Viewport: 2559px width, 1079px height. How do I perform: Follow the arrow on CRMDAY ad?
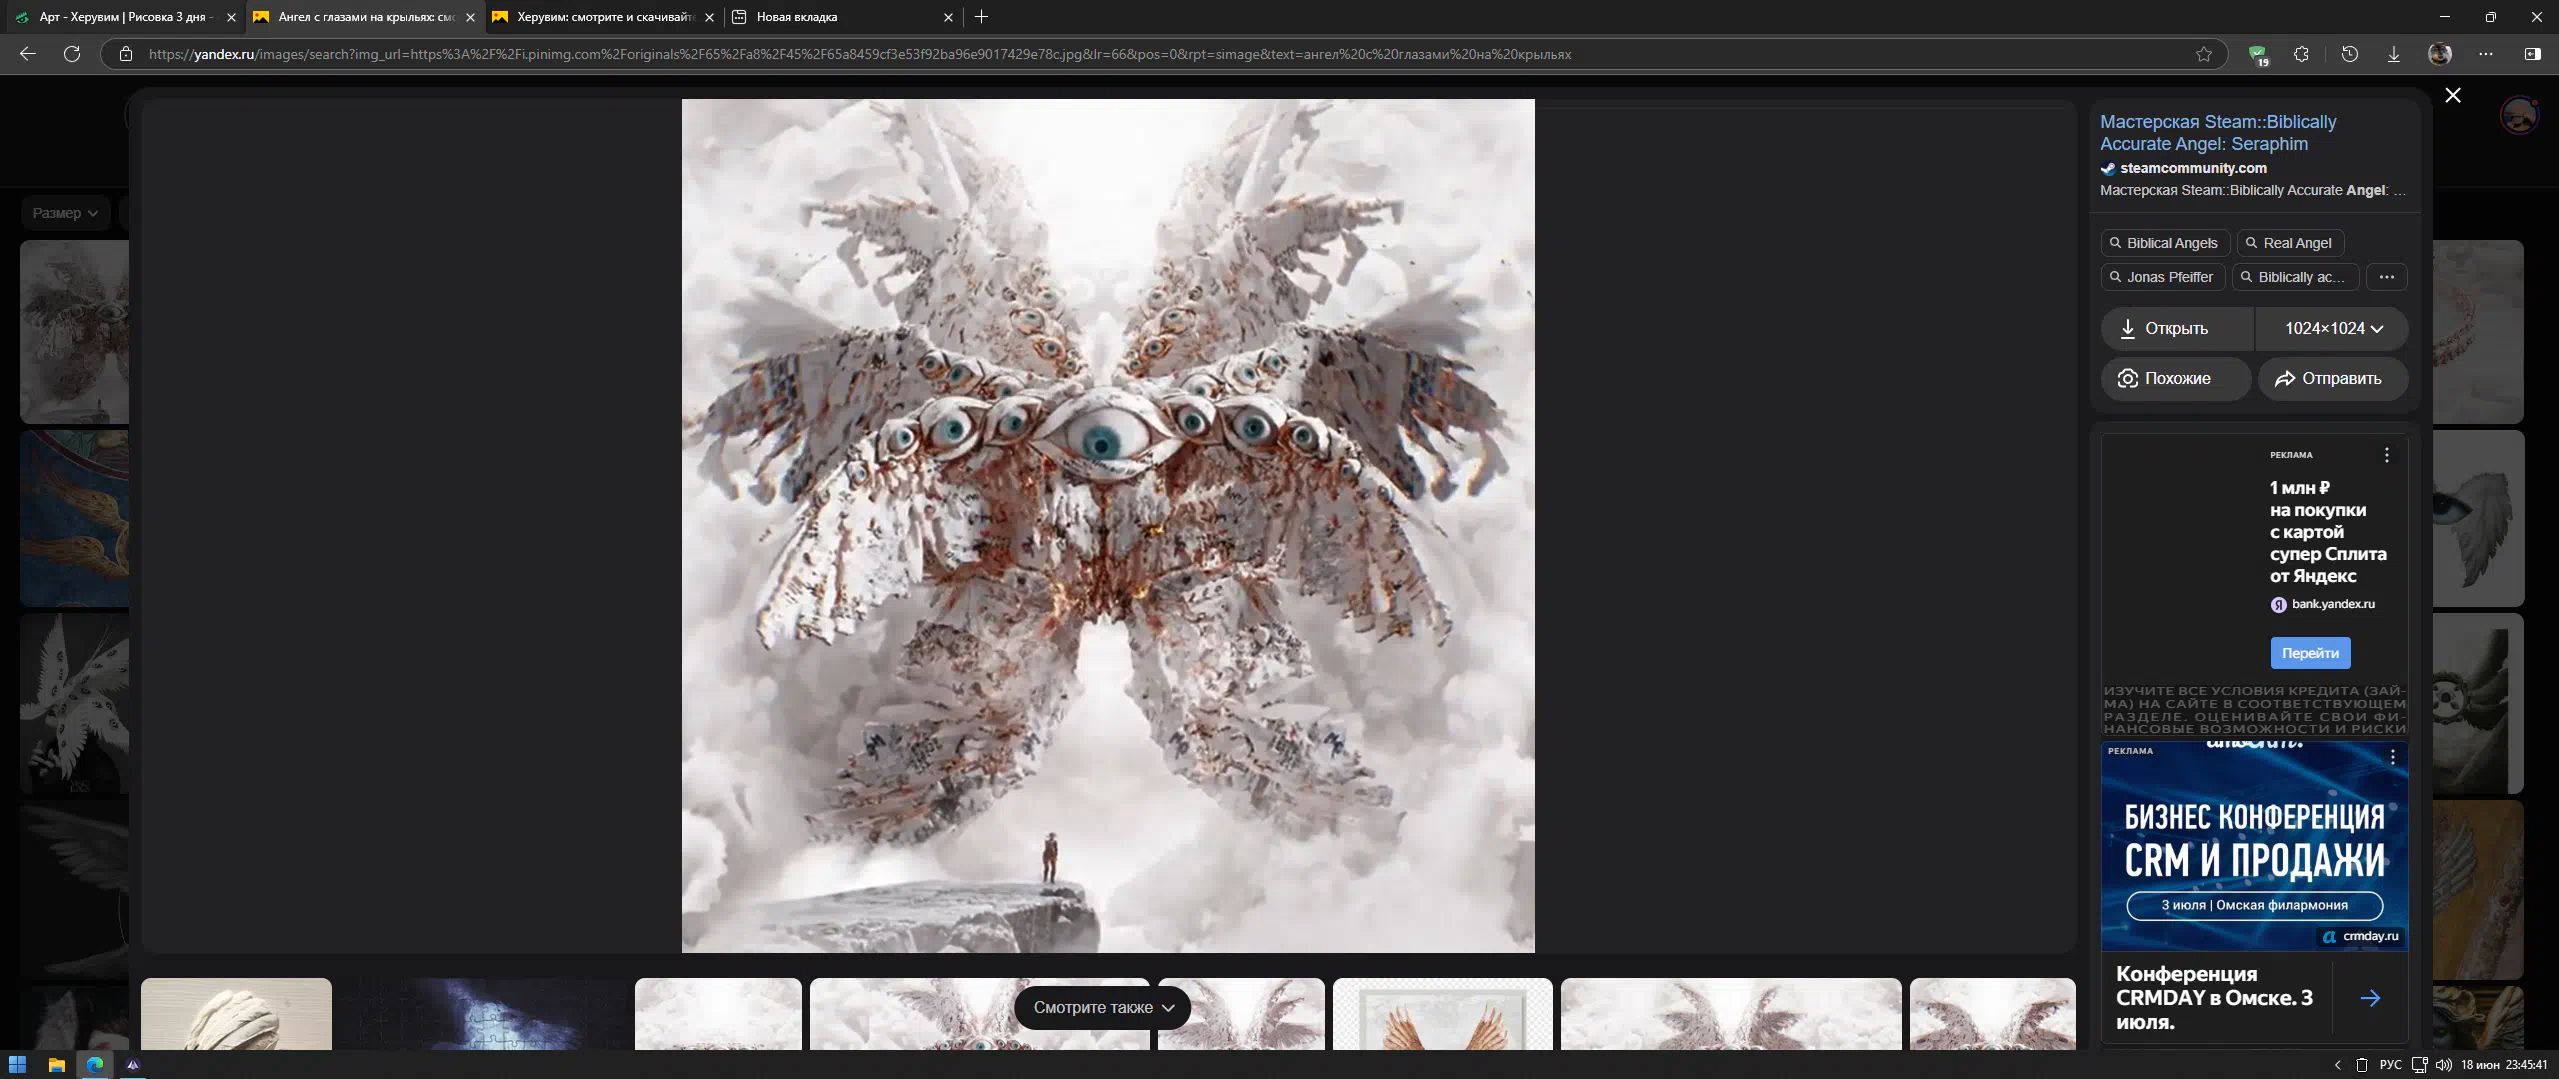click(x=2370, y=998)
